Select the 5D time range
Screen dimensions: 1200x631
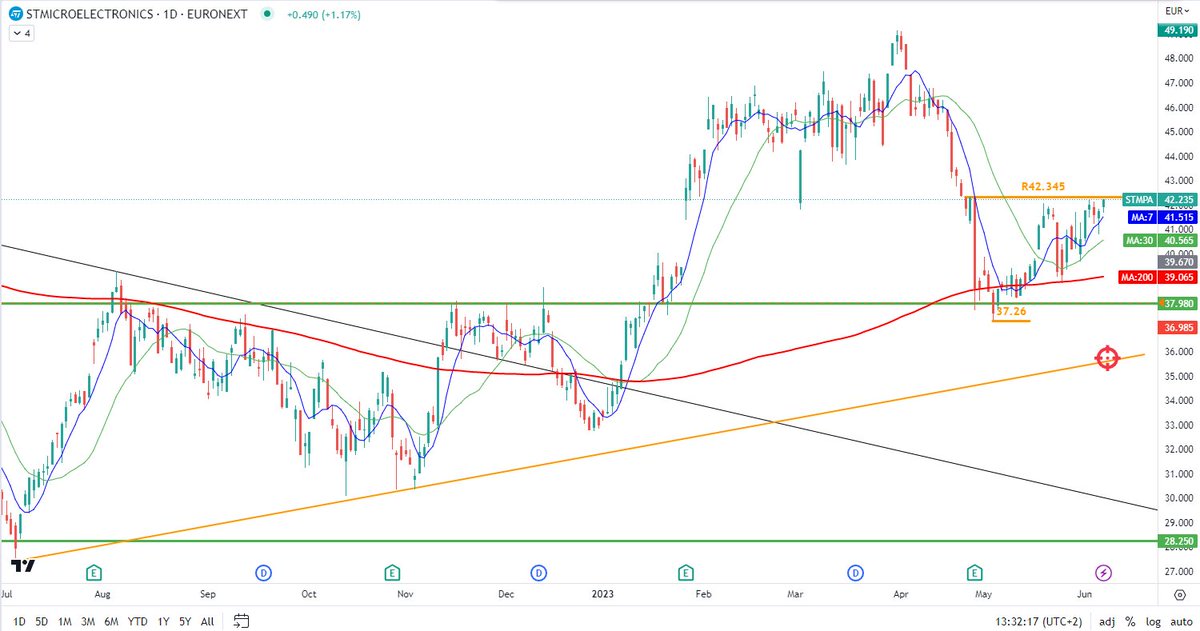click(x=41, y=621)
